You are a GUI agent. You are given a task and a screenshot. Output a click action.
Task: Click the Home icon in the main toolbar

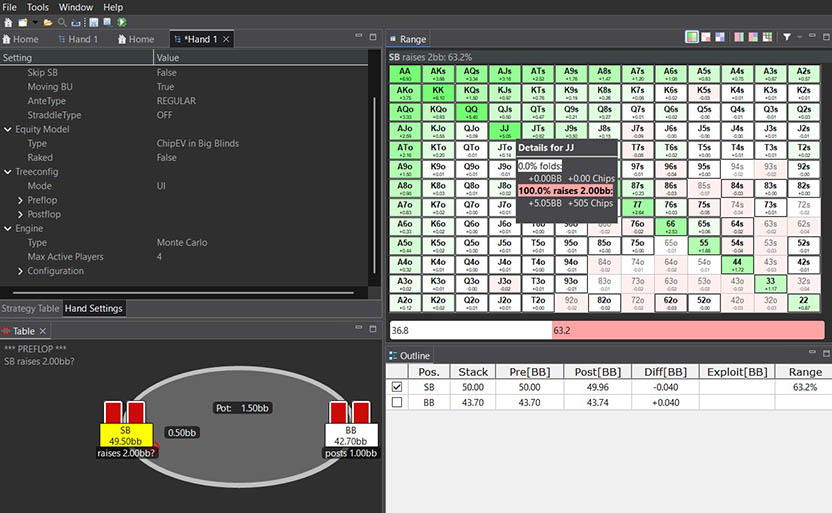coord(8,22)
